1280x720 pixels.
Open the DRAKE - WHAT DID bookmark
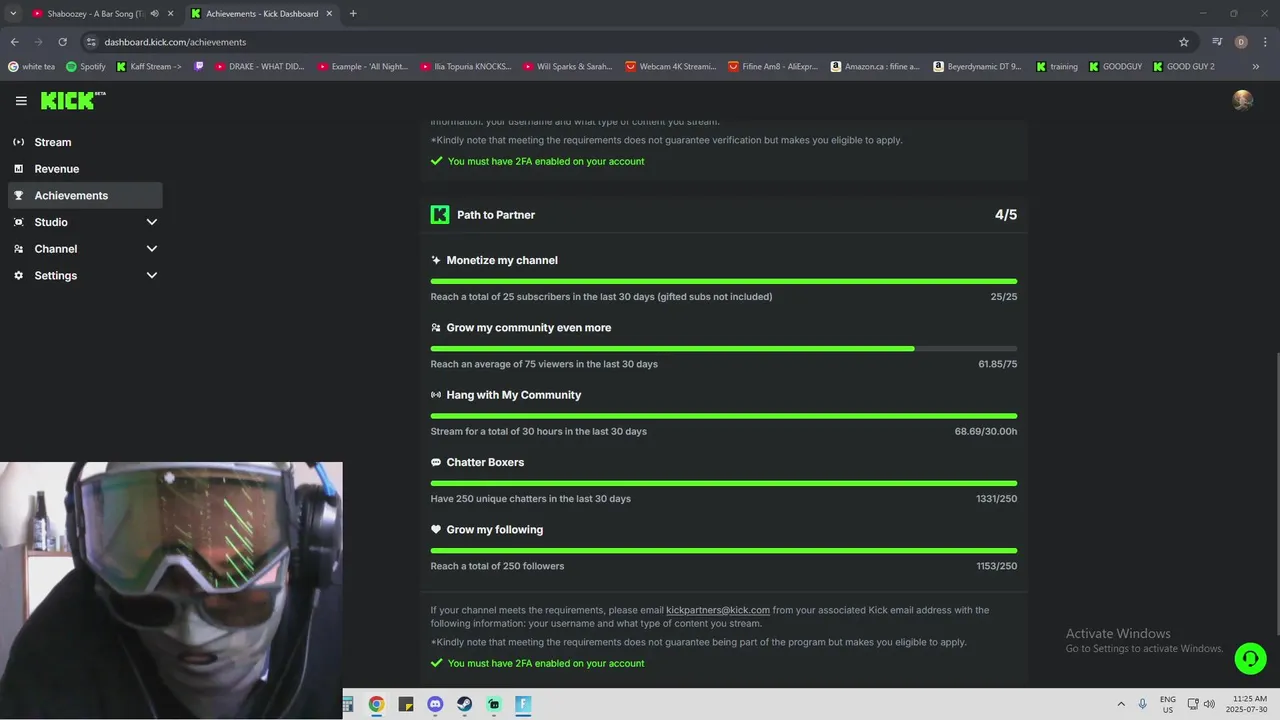260,67
